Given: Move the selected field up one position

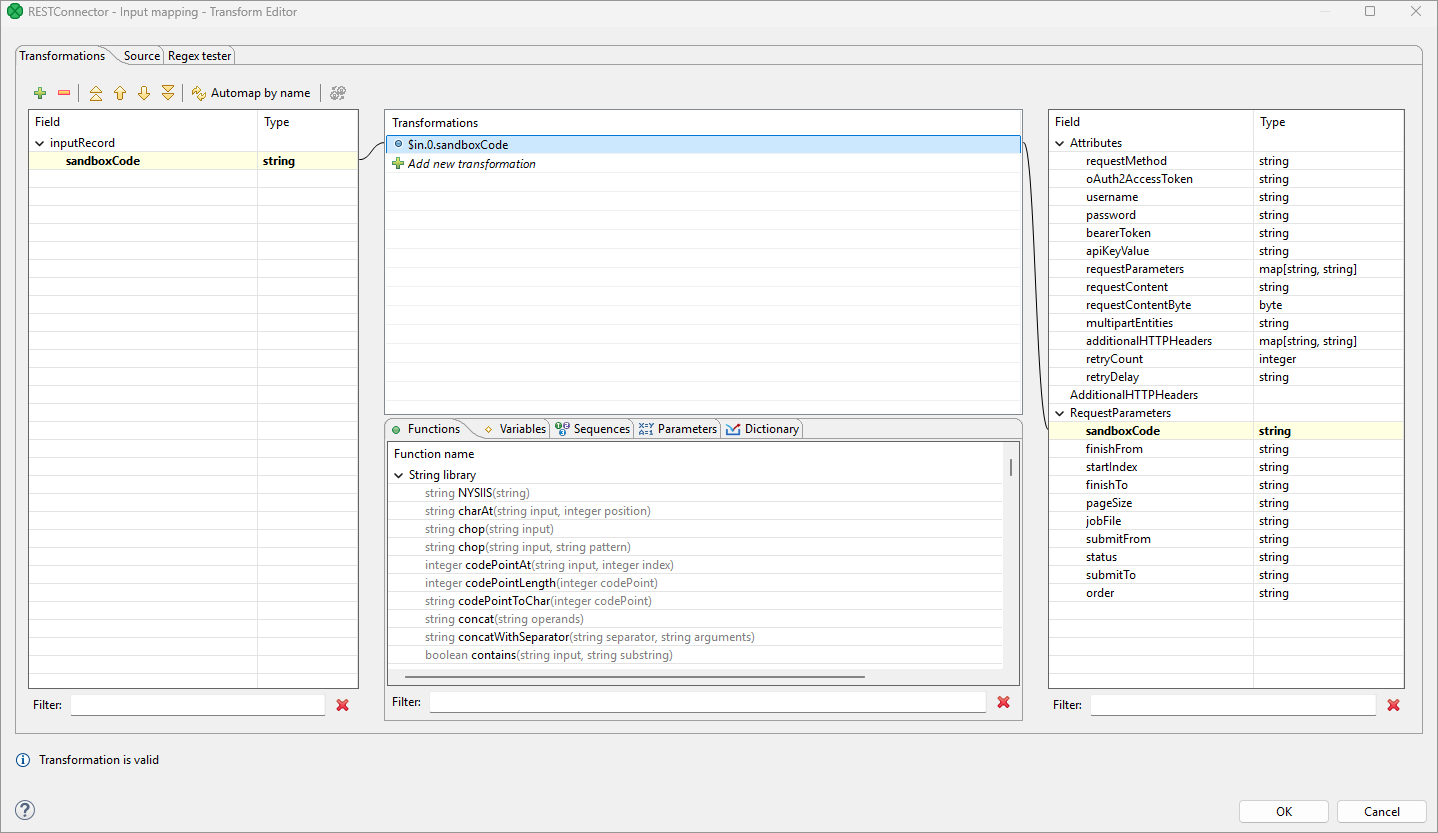Looking at the screenshot, I should tap(119, 92).
